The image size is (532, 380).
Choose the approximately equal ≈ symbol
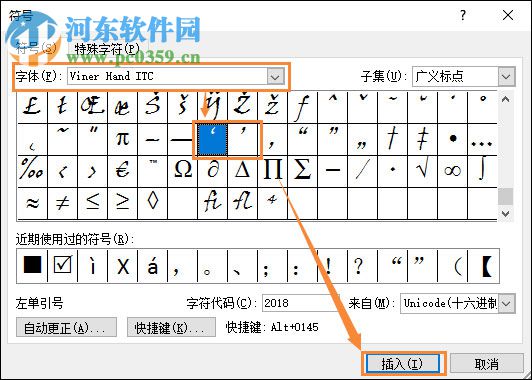(x=32, y=203)
